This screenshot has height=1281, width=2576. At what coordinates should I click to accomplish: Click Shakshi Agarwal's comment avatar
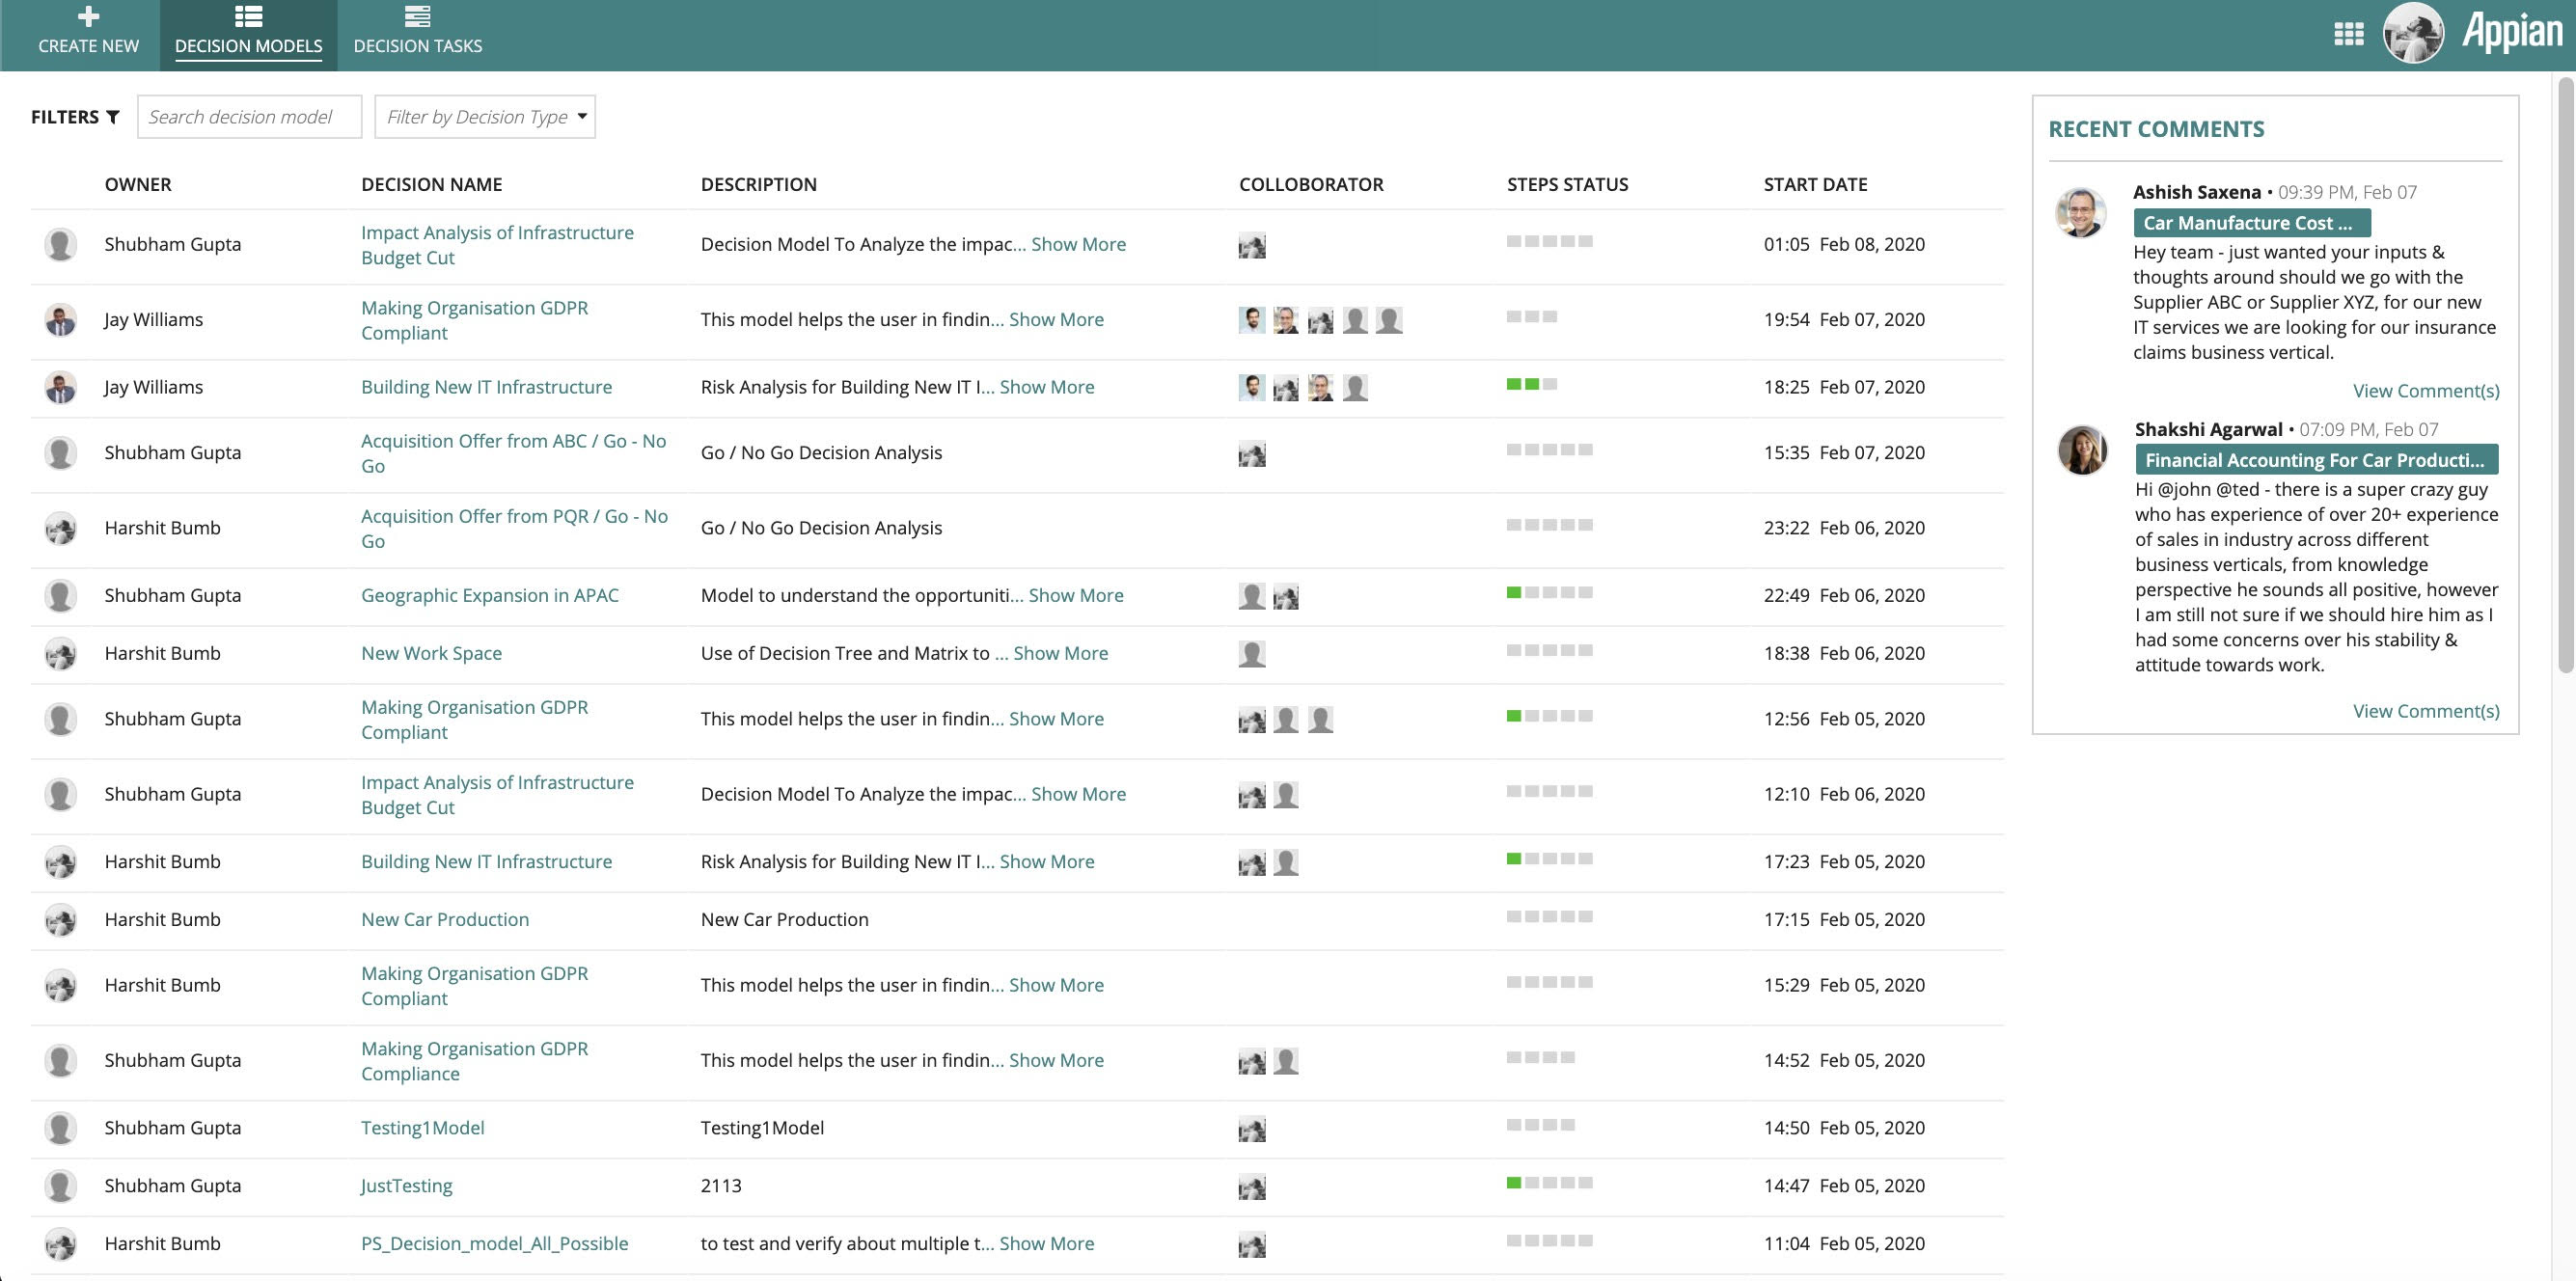(x=2082, y=450)
